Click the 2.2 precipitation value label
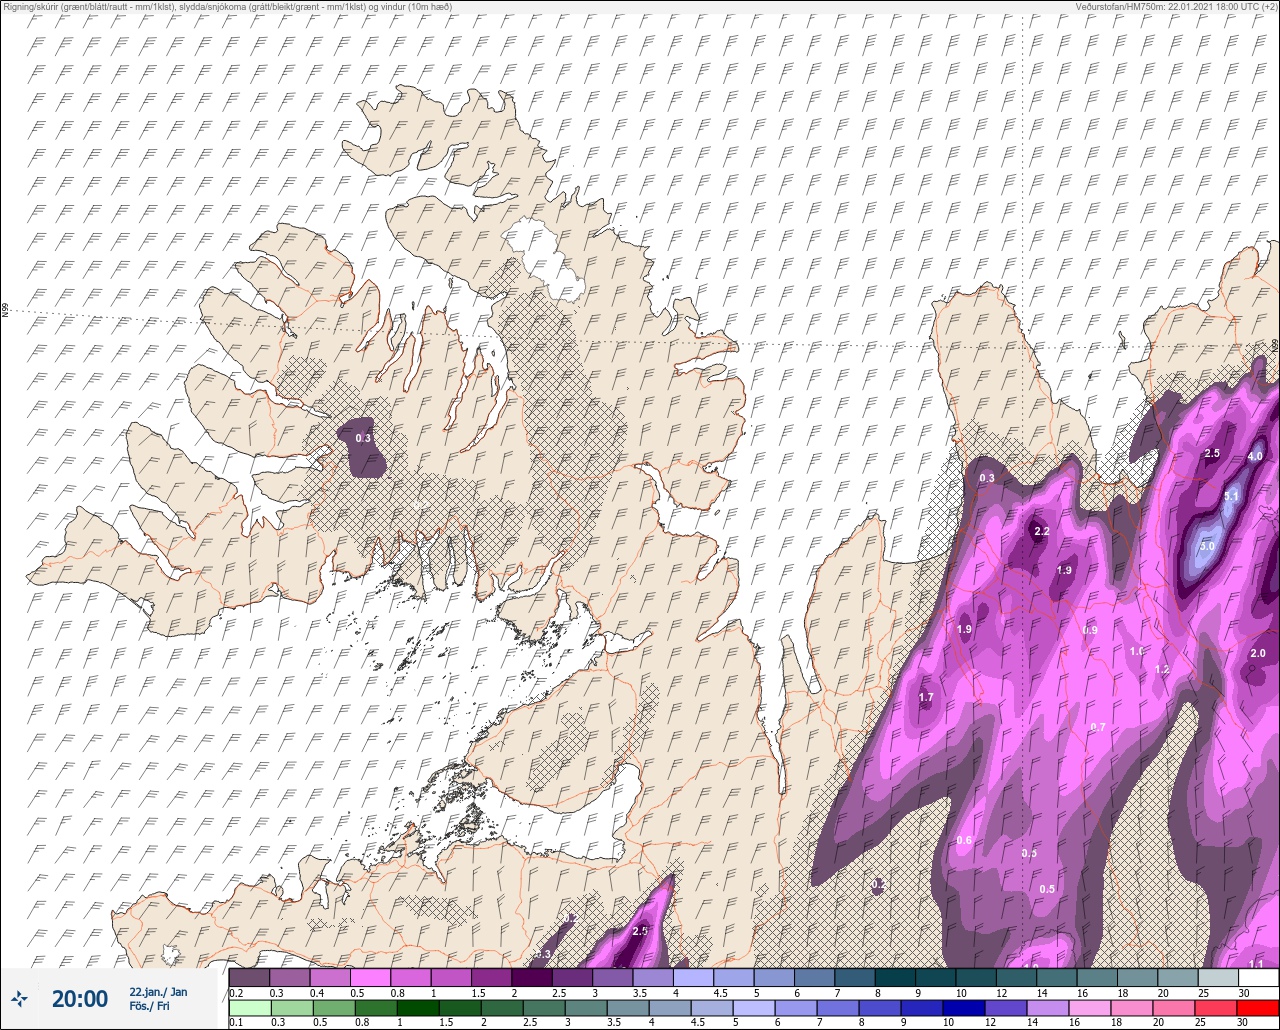 click(x=1041, y=531)
